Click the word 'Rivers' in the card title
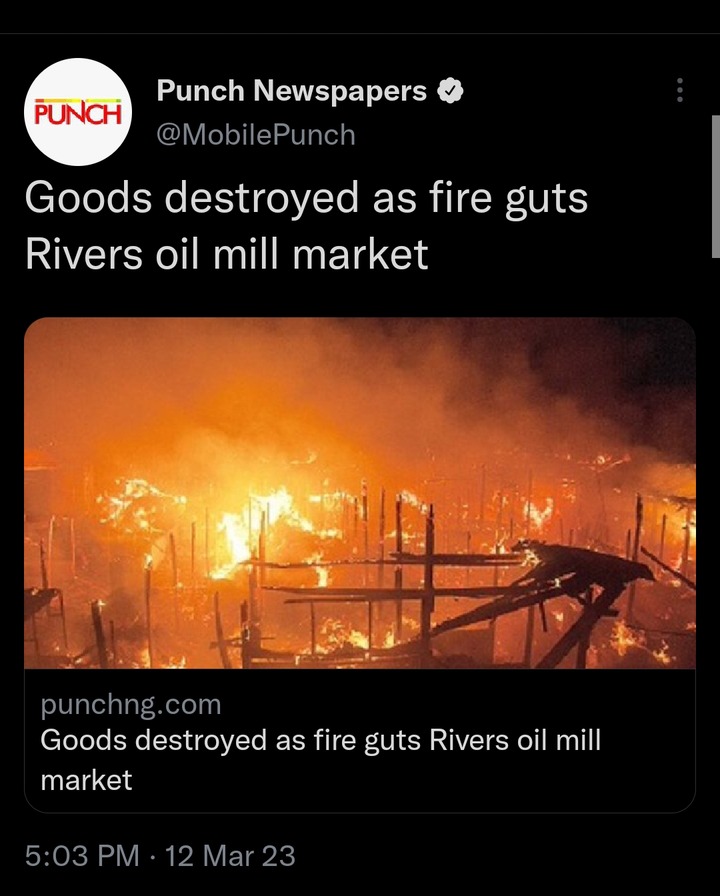The height and width of the screenshot is (896, 720). tap(469, 741)
